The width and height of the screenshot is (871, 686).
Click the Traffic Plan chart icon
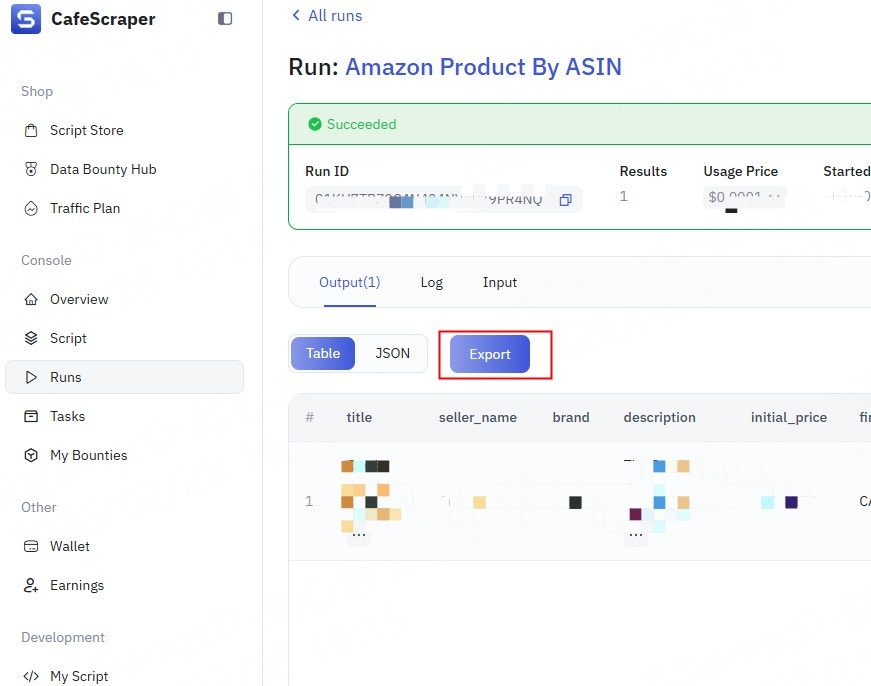pyautogui.click(x=31, y=208)
